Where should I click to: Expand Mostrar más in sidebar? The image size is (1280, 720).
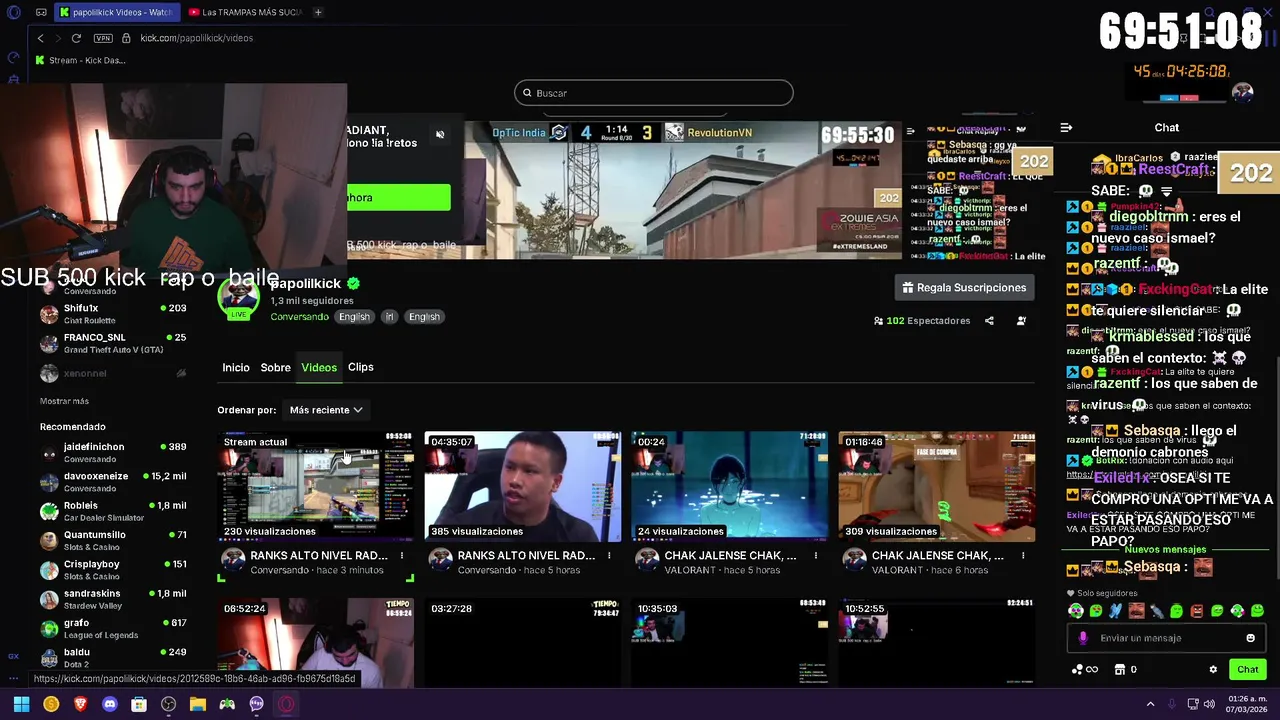64,401
